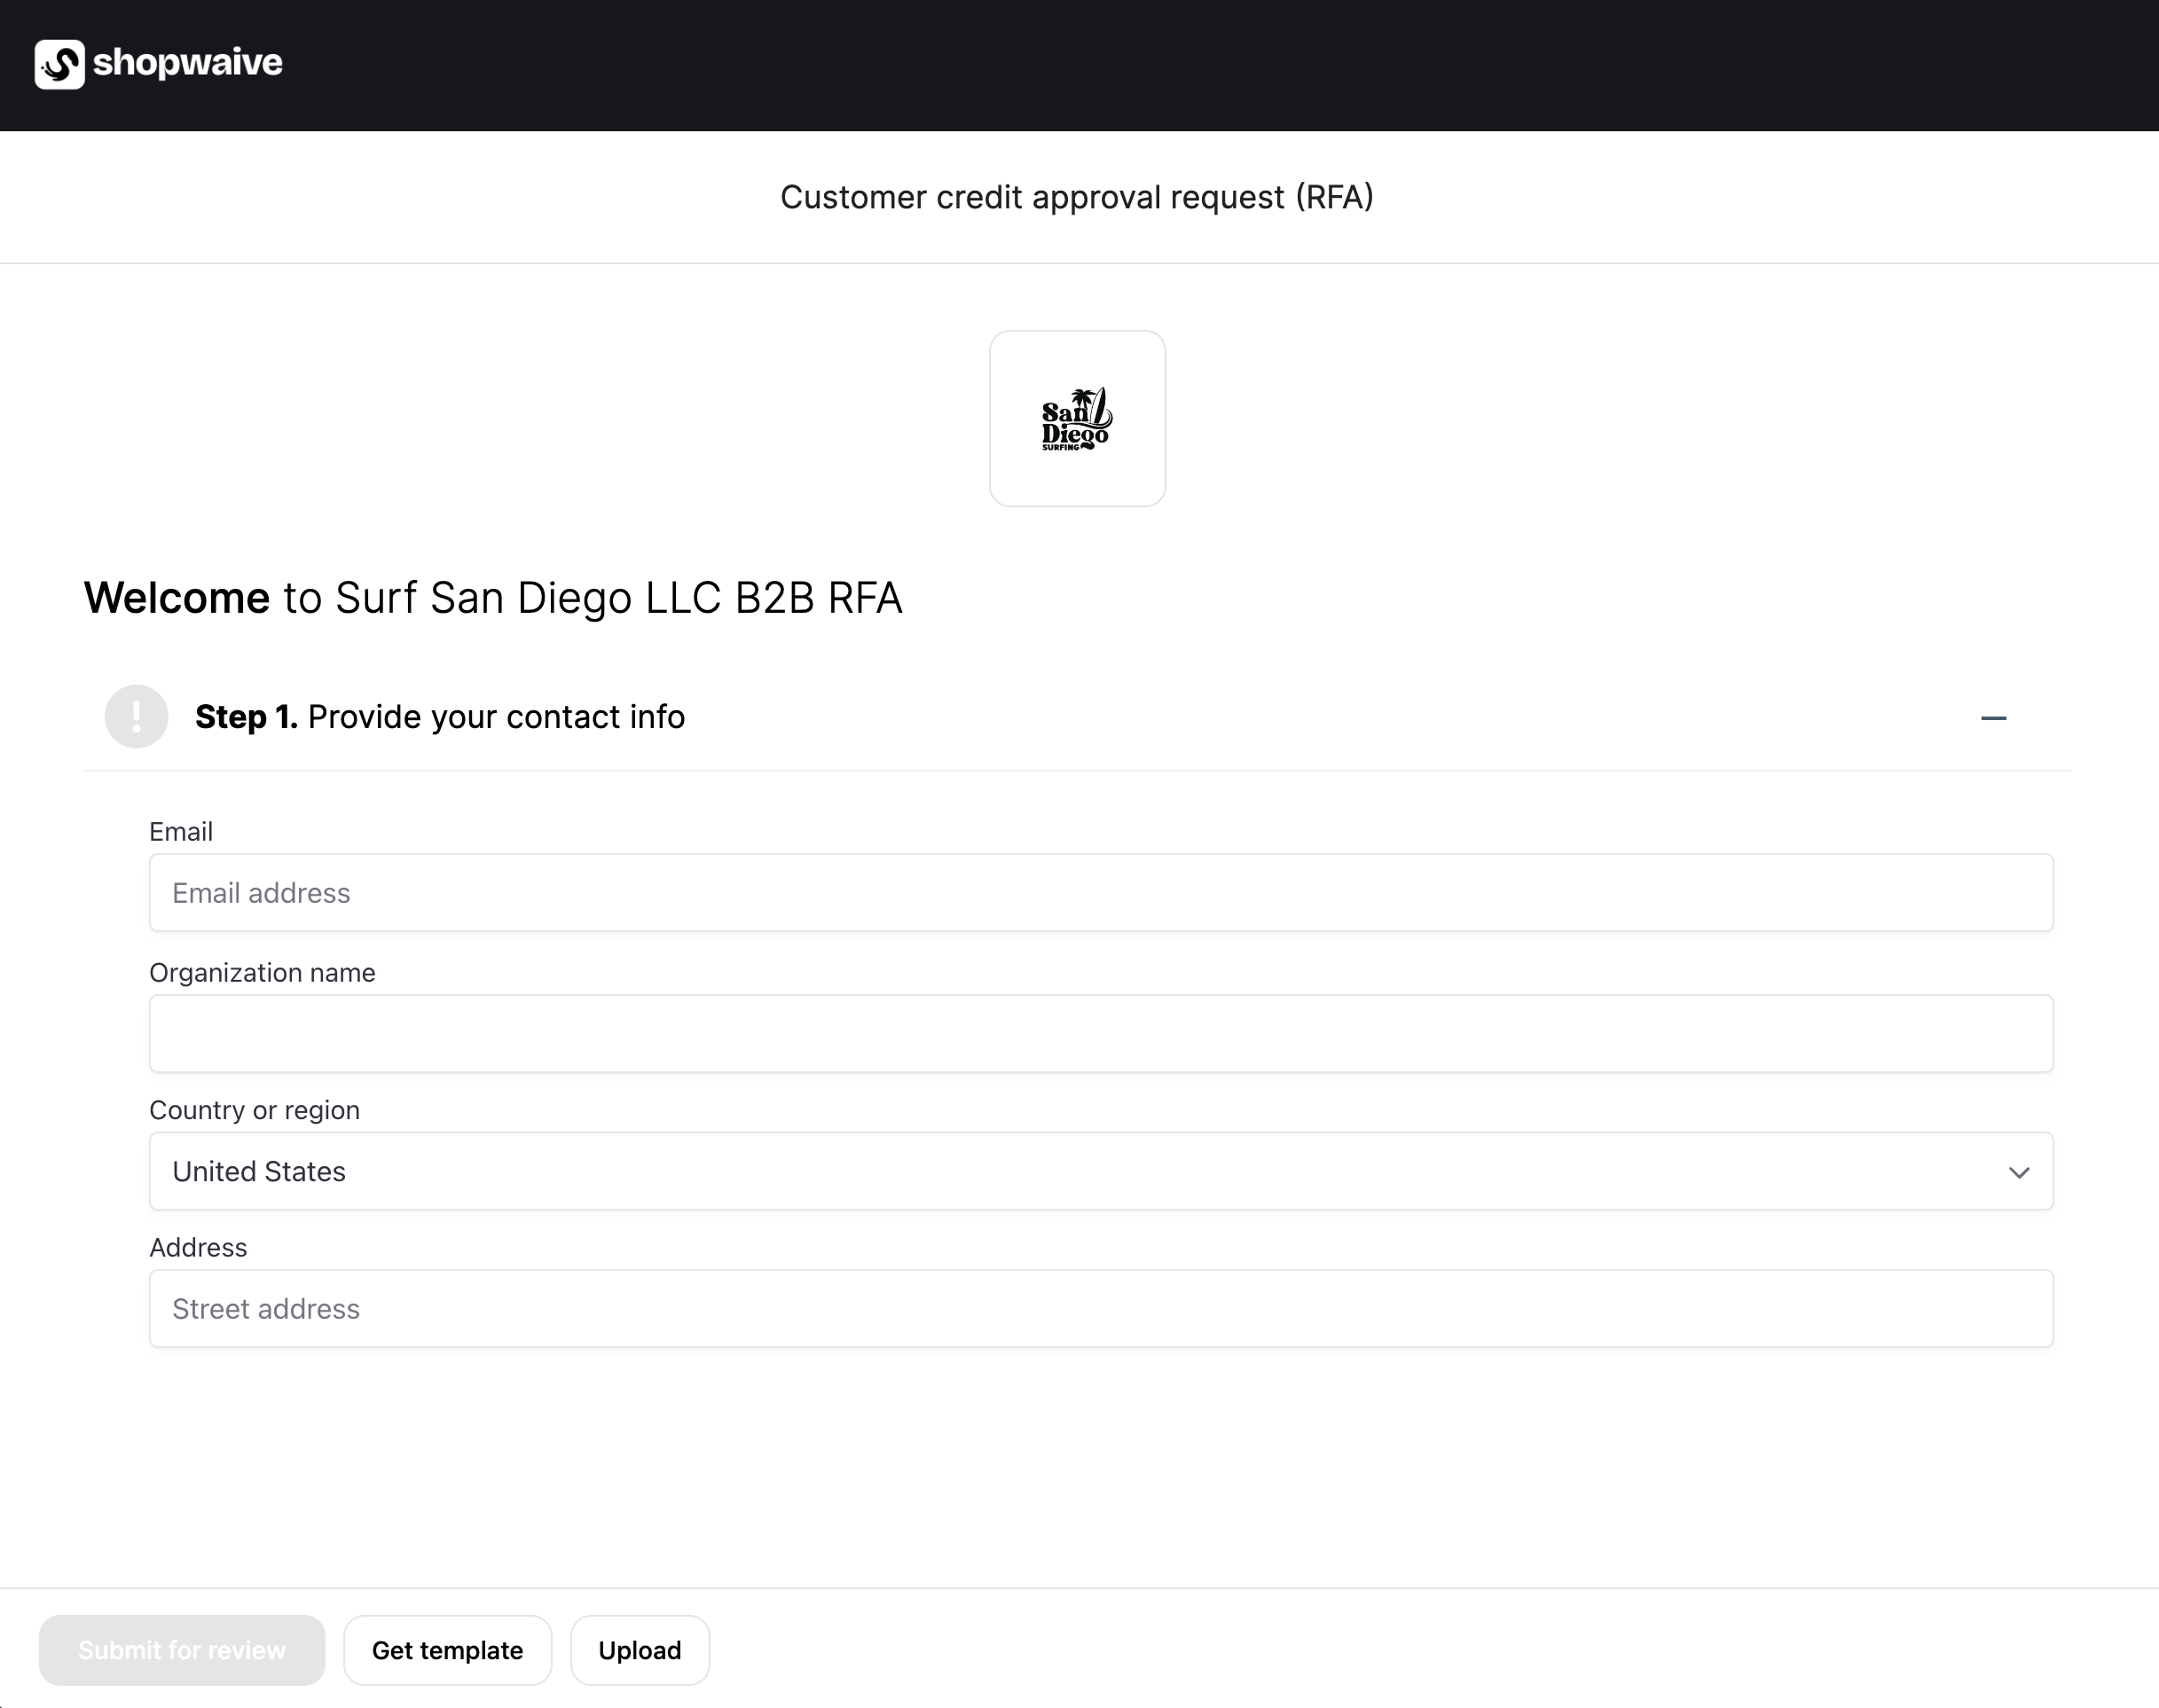Click the Address field label
Viewport: 2159px width, 1708px height.
tap(198, 1248)
